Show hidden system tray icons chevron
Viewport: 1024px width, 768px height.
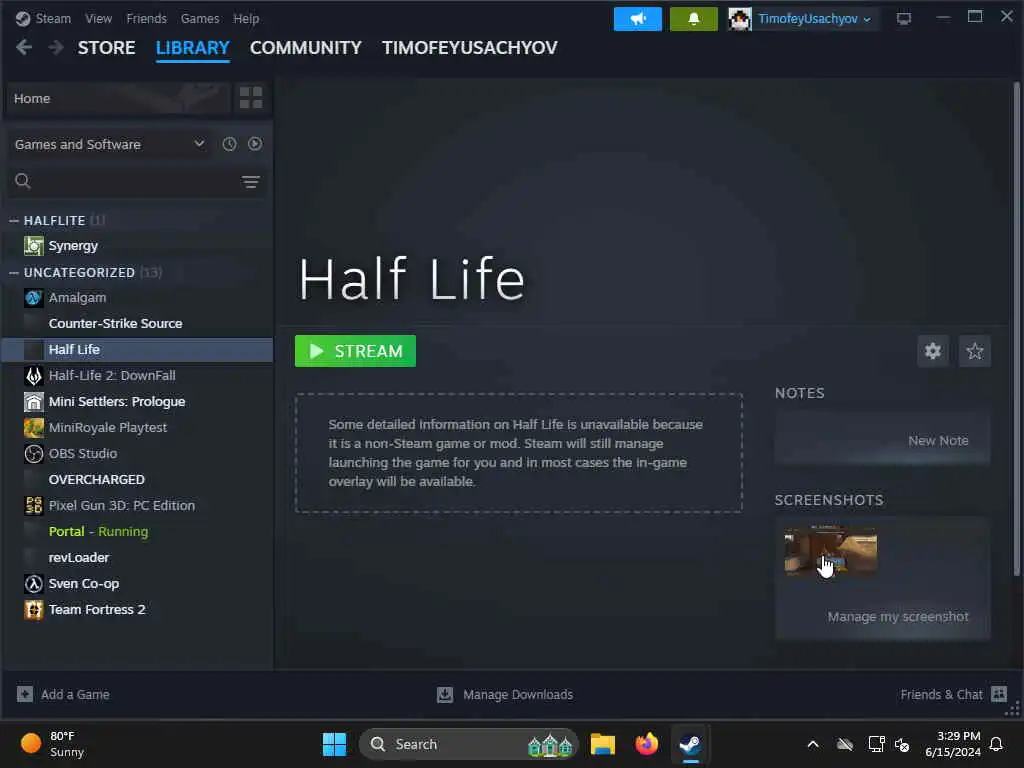click(x=812, y=744)
